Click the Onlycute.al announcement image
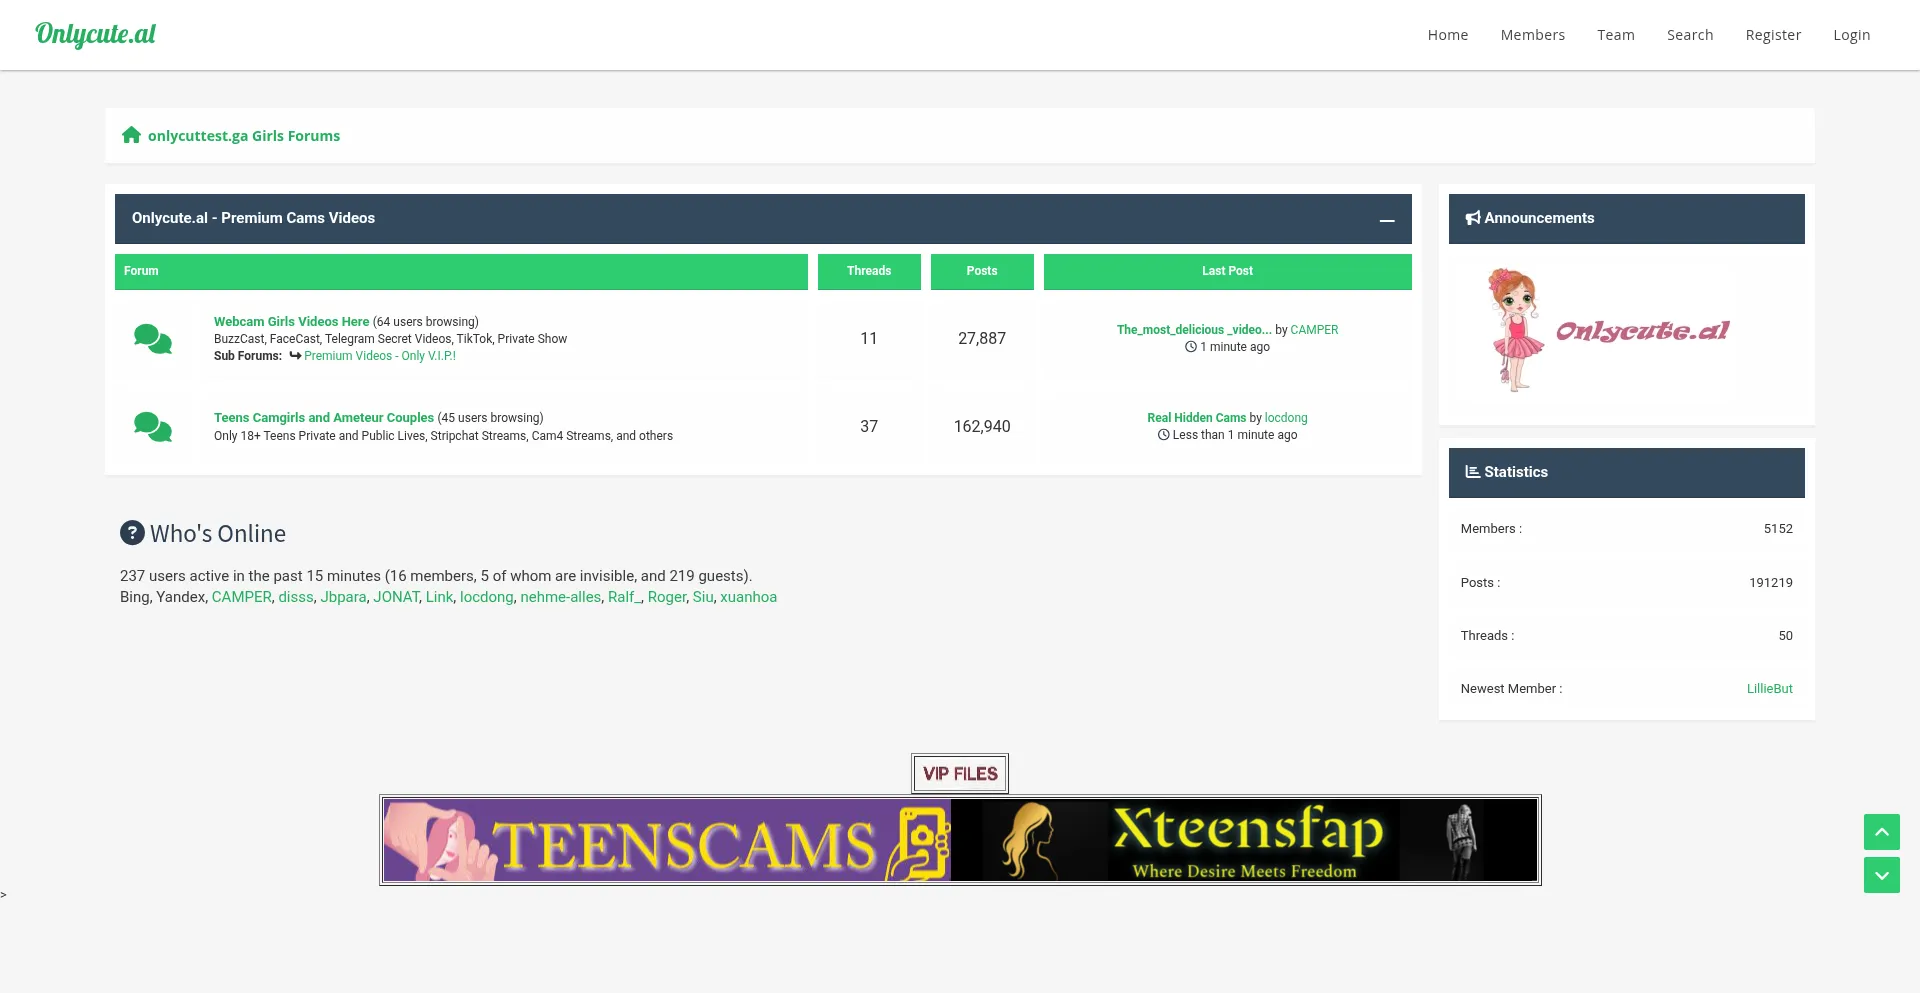1920x993 pixels. [x=1608, y=329]
